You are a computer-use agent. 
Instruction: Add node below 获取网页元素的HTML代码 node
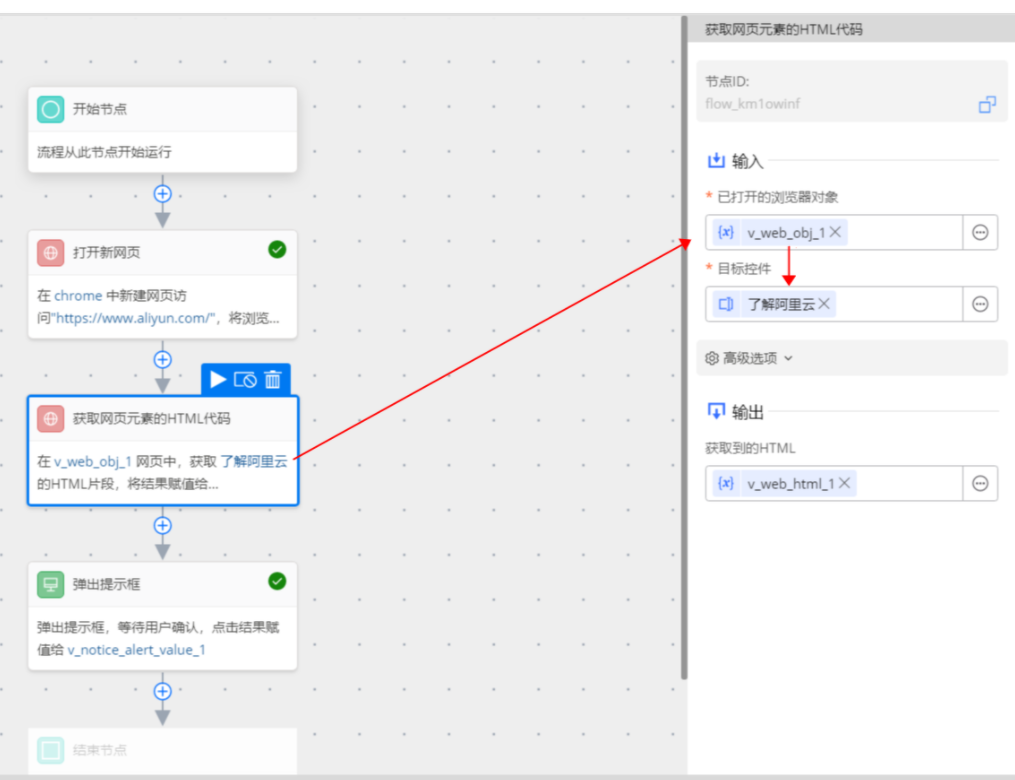point(162,525)
